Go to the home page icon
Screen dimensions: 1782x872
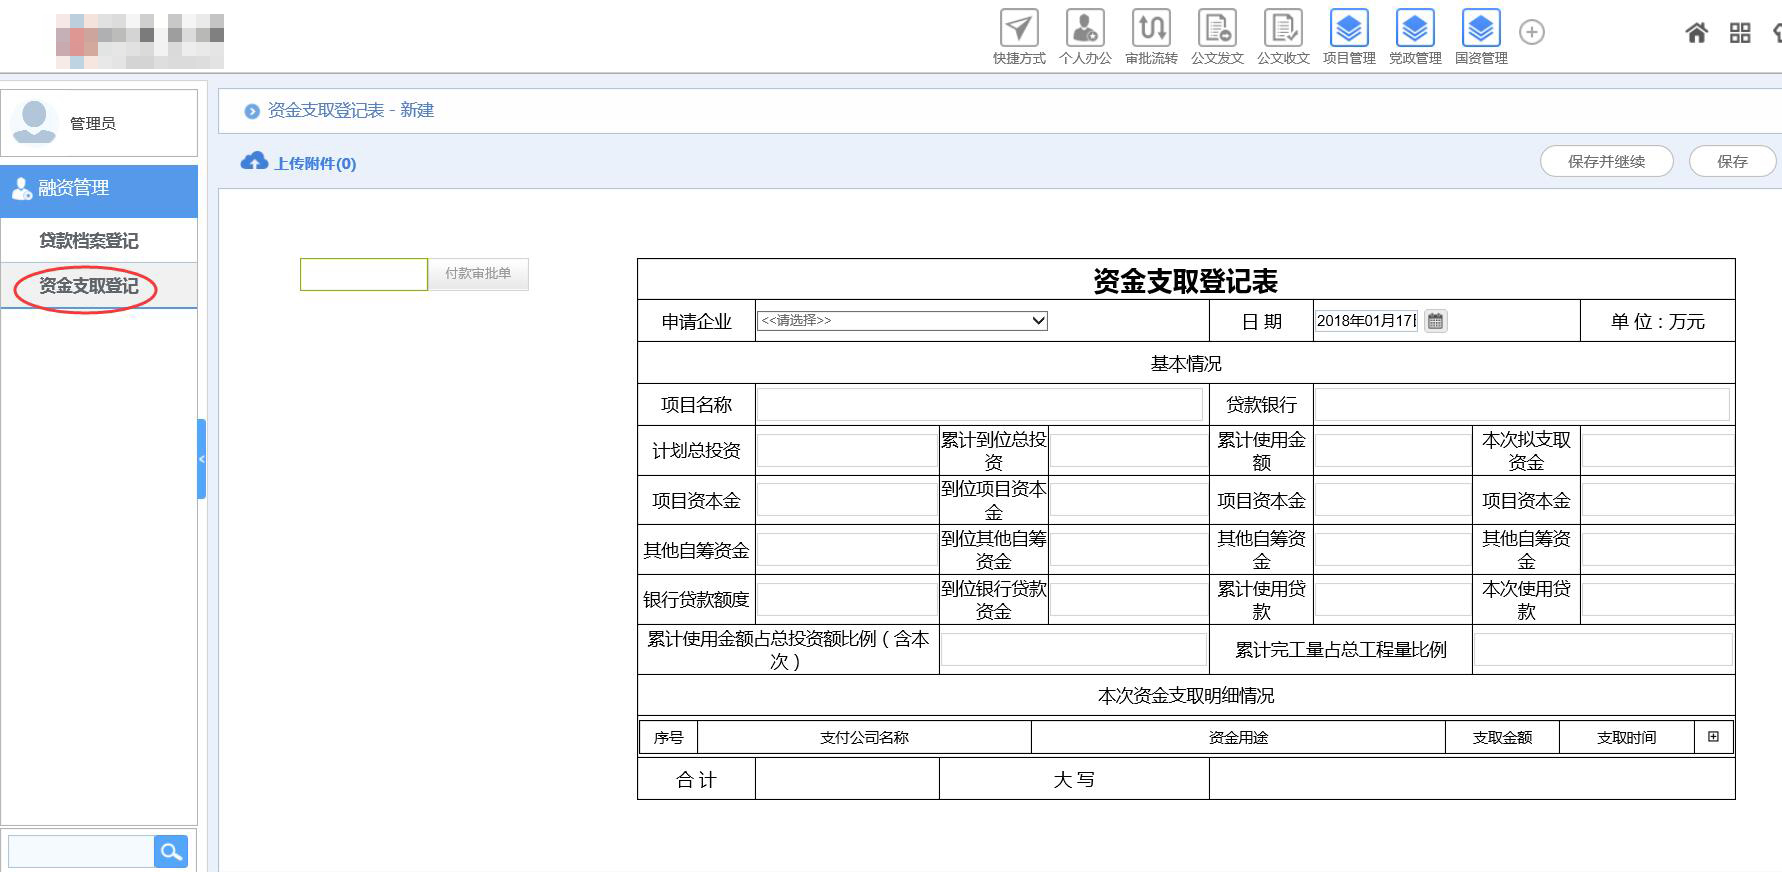(1696, 33)
